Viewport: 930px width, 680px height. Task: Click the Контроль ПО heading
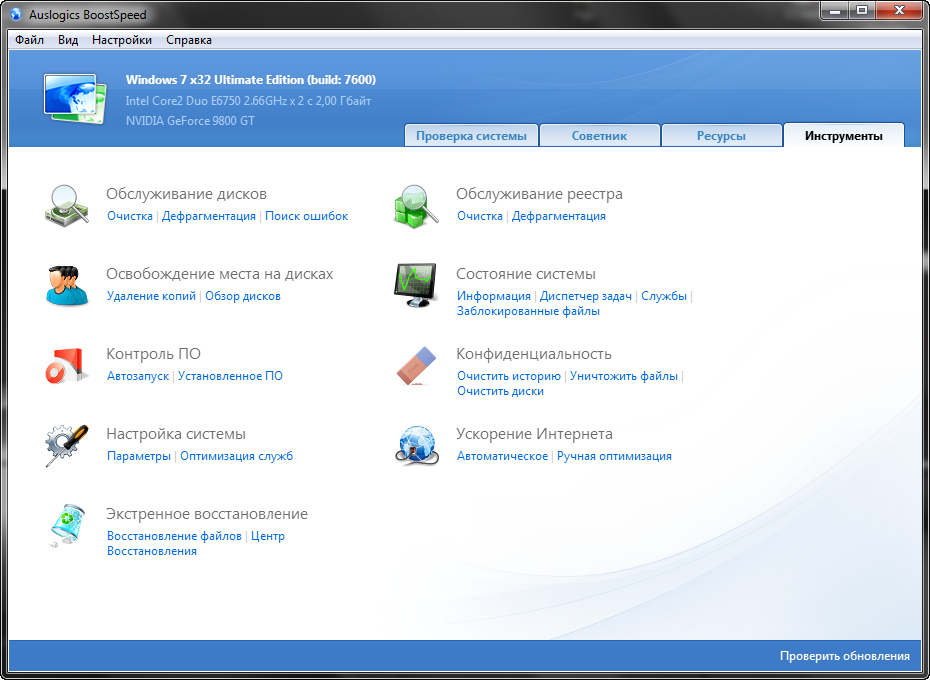(x=153, y=354)
